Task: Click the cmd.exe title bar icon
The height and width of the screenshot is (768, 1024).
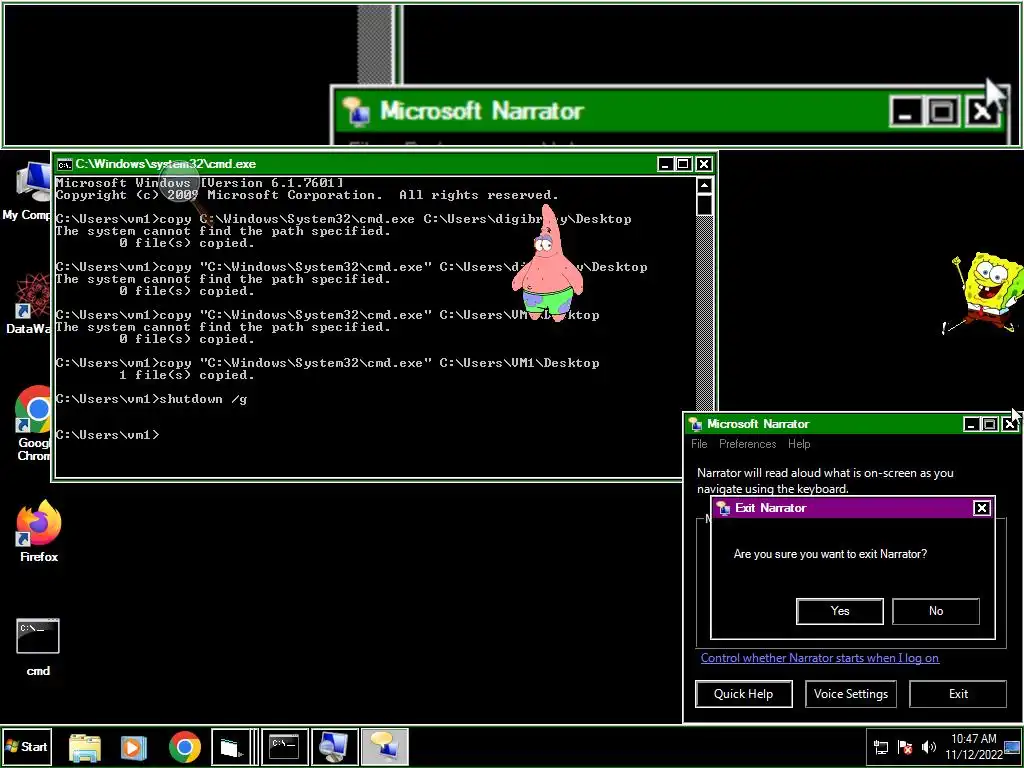Action: tap(64, 164)
